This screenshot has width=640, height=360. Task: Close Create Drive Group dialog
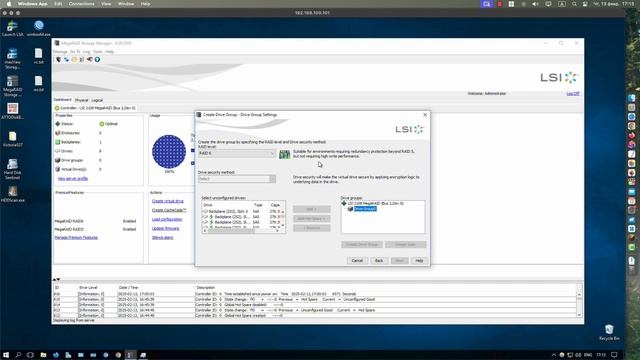(425, 115)
